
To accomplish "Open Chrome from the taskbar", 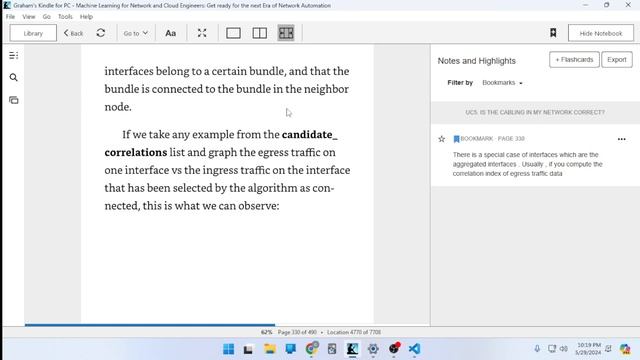I will (x=311, y=349).
